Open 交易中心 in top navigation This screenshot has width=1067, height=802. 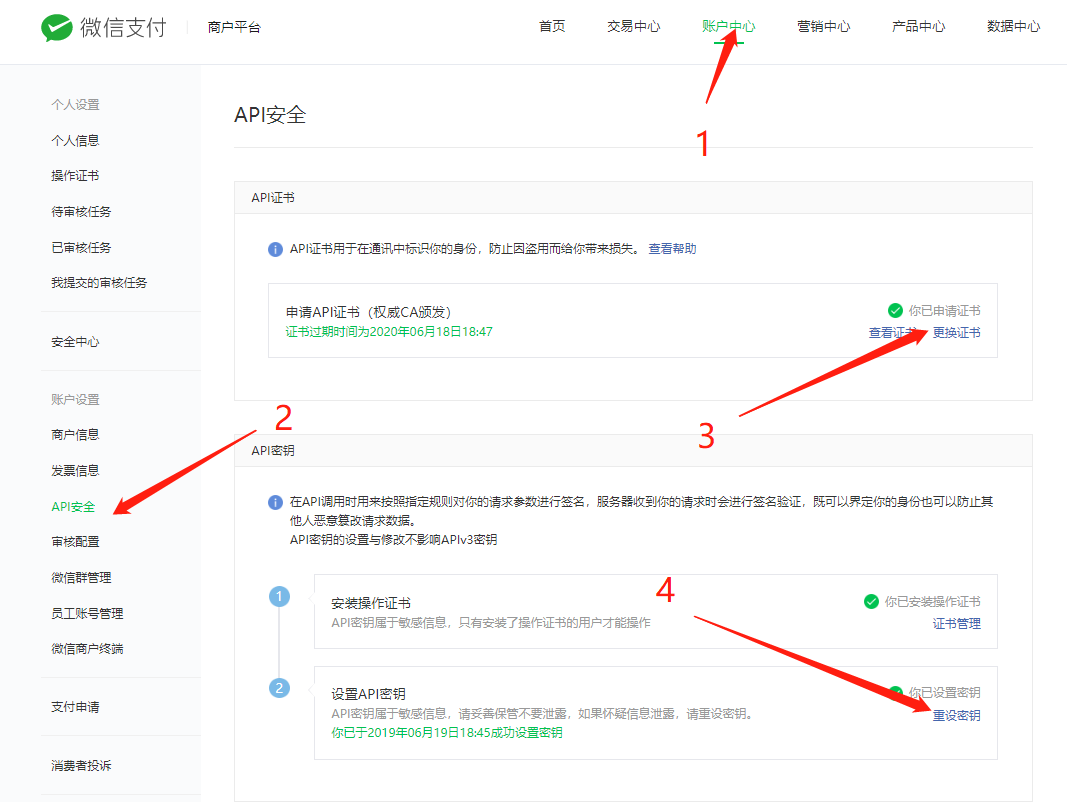(x=634, y=27)
